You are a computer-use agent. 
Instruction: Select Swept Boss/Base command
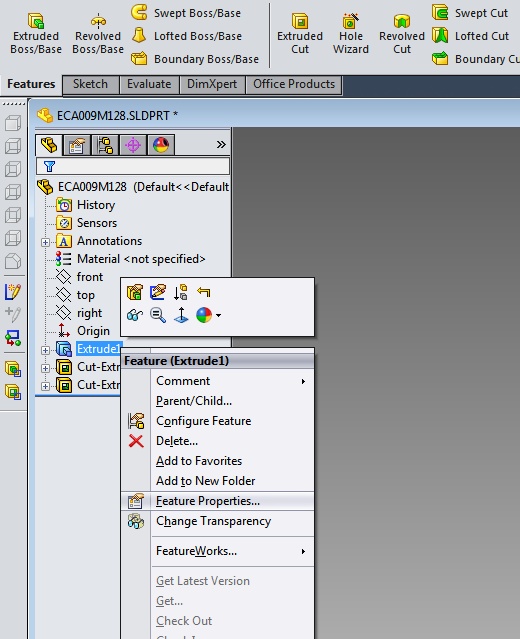click(186, 13)
